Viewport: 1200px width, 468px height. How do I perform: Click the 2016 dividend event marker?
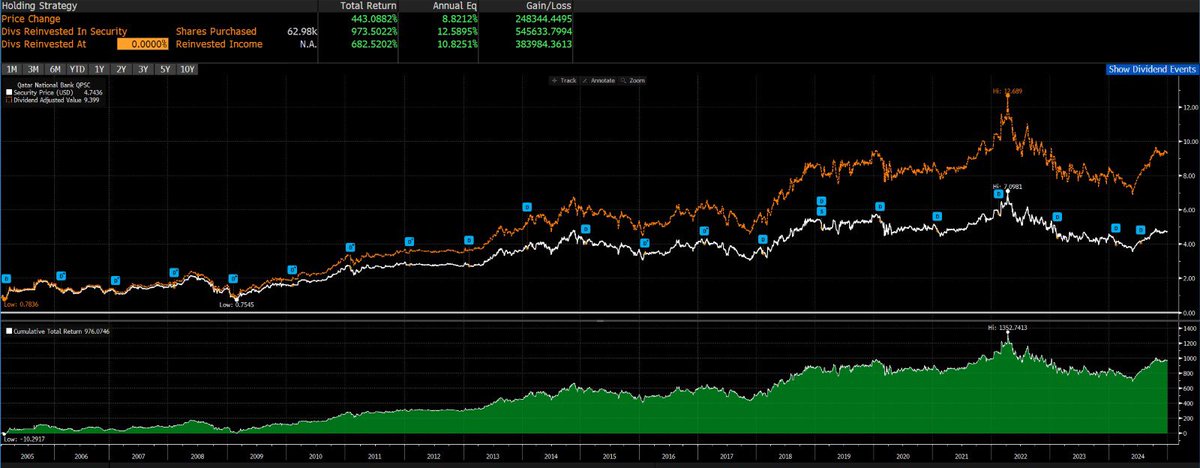tap(645, 242)
